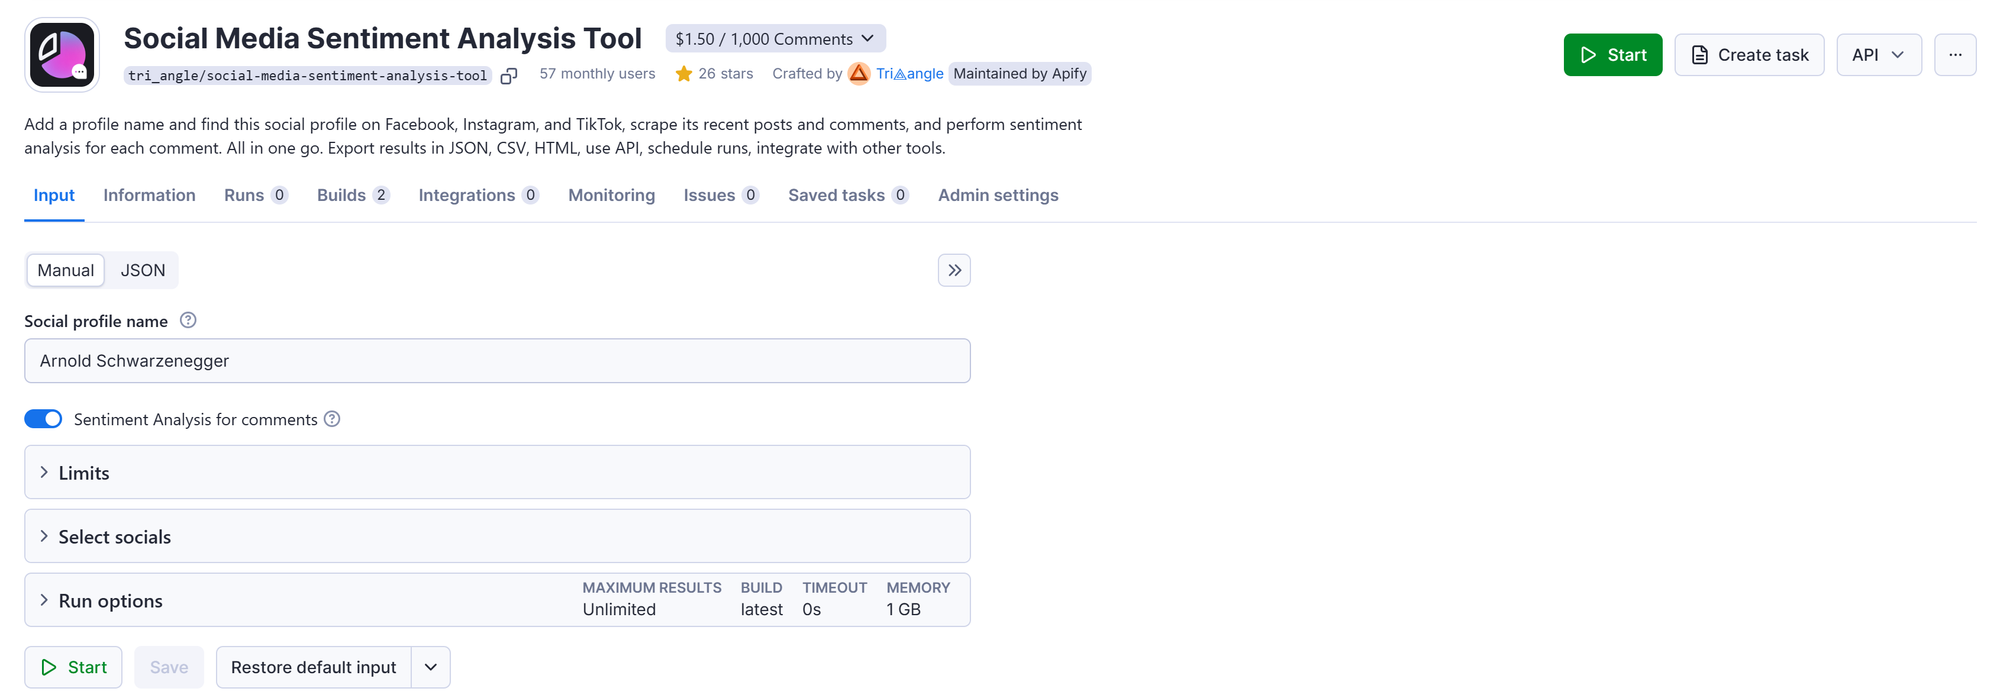Click the Social Media Sentiment Analysis Tool logo
The width and height of the screenshot is (2000, 699).
62,55
